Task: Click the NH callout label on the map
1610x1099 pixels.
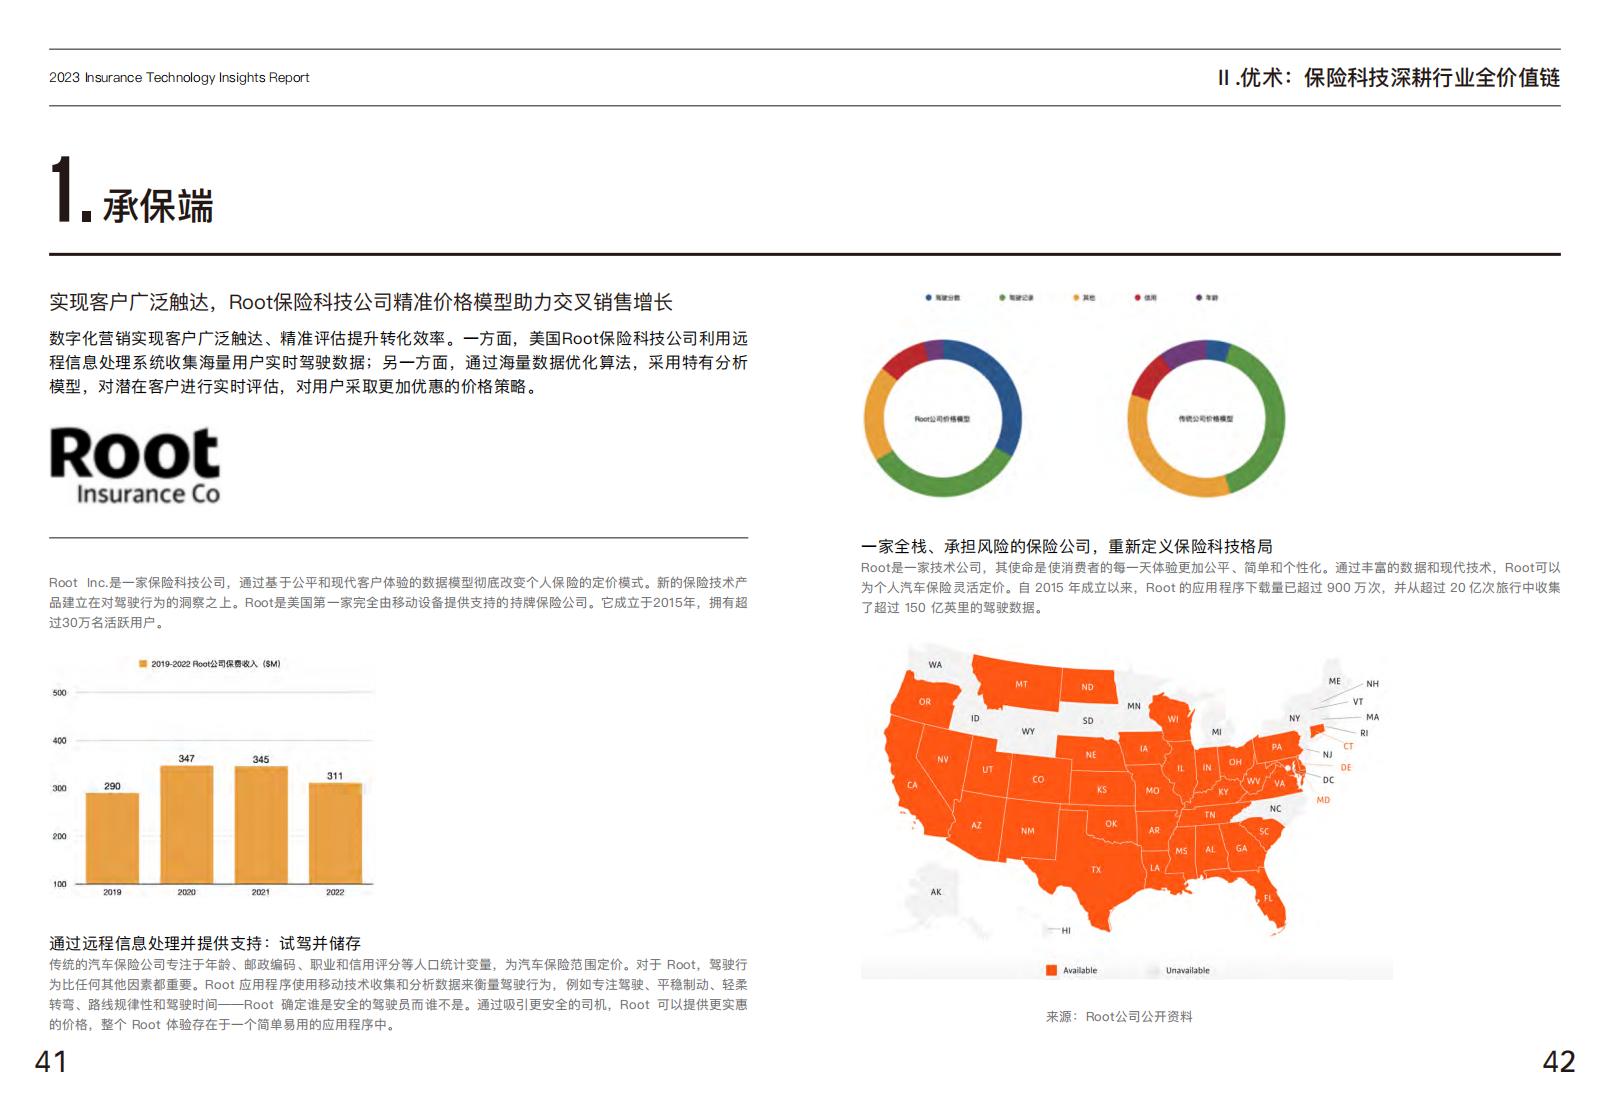Action: pos(1372,684)
